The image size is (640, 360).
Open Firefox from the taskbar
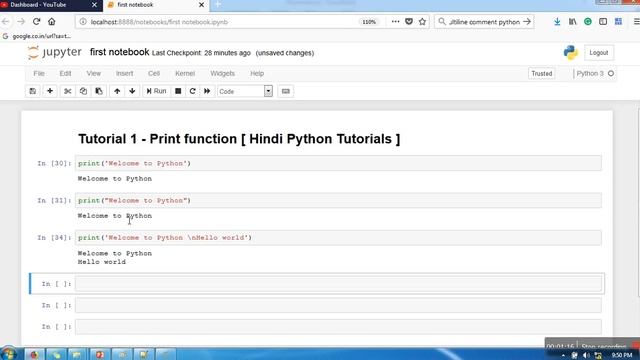coord(34,354)
